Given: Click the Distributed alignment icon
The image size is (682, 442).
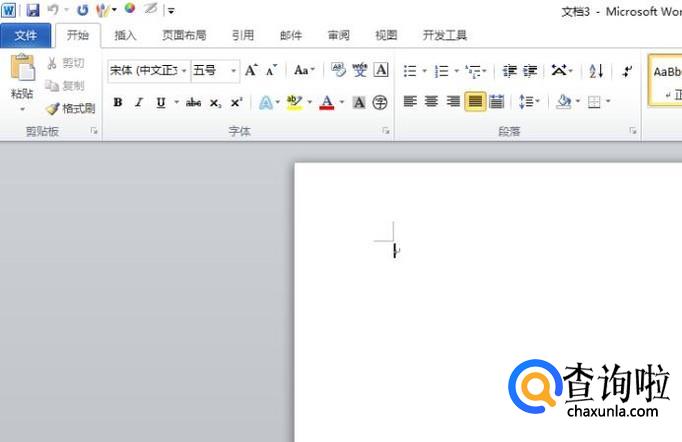Looking at the screenshot, I should (x=496, y=102).
